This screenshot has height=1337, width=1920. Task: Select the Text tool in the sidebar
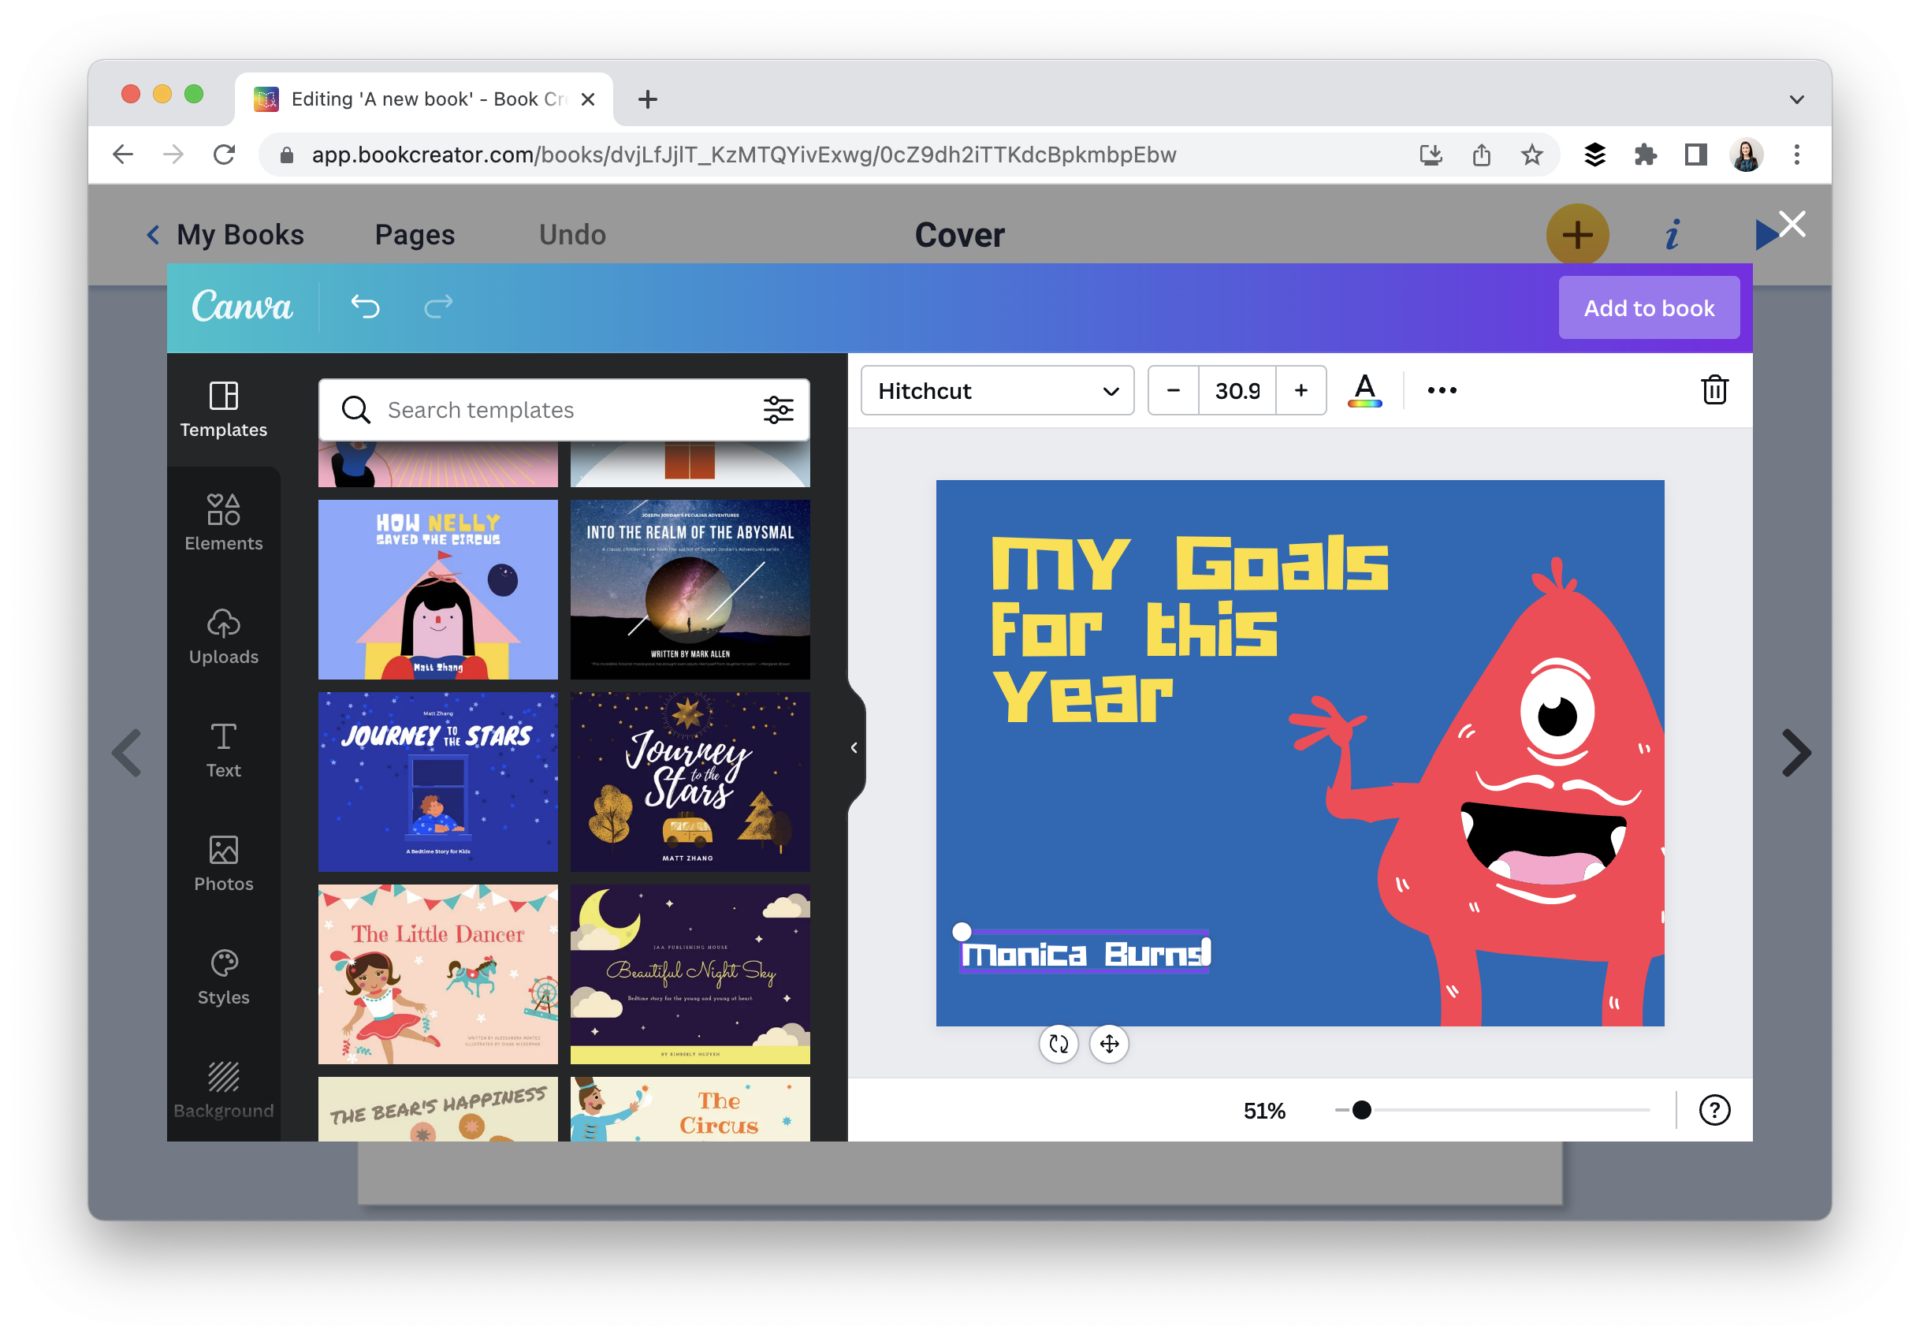click(x=223, y=748)
